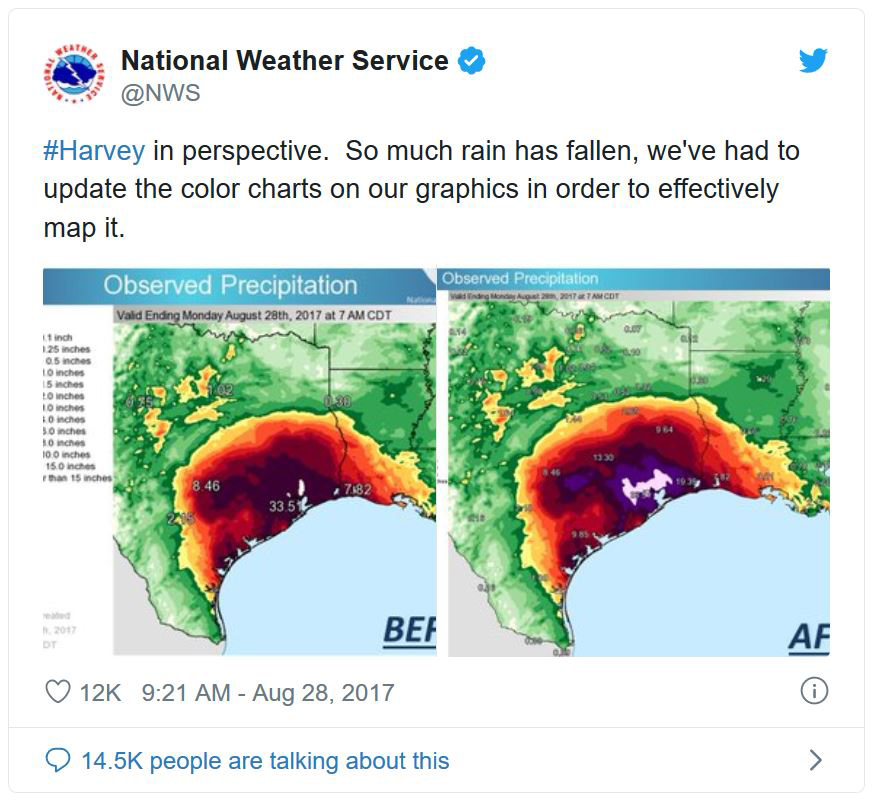This screenshot has width=872, height=801.
Task: Open the #Harvey hashtag link
Action: [94, 151]
